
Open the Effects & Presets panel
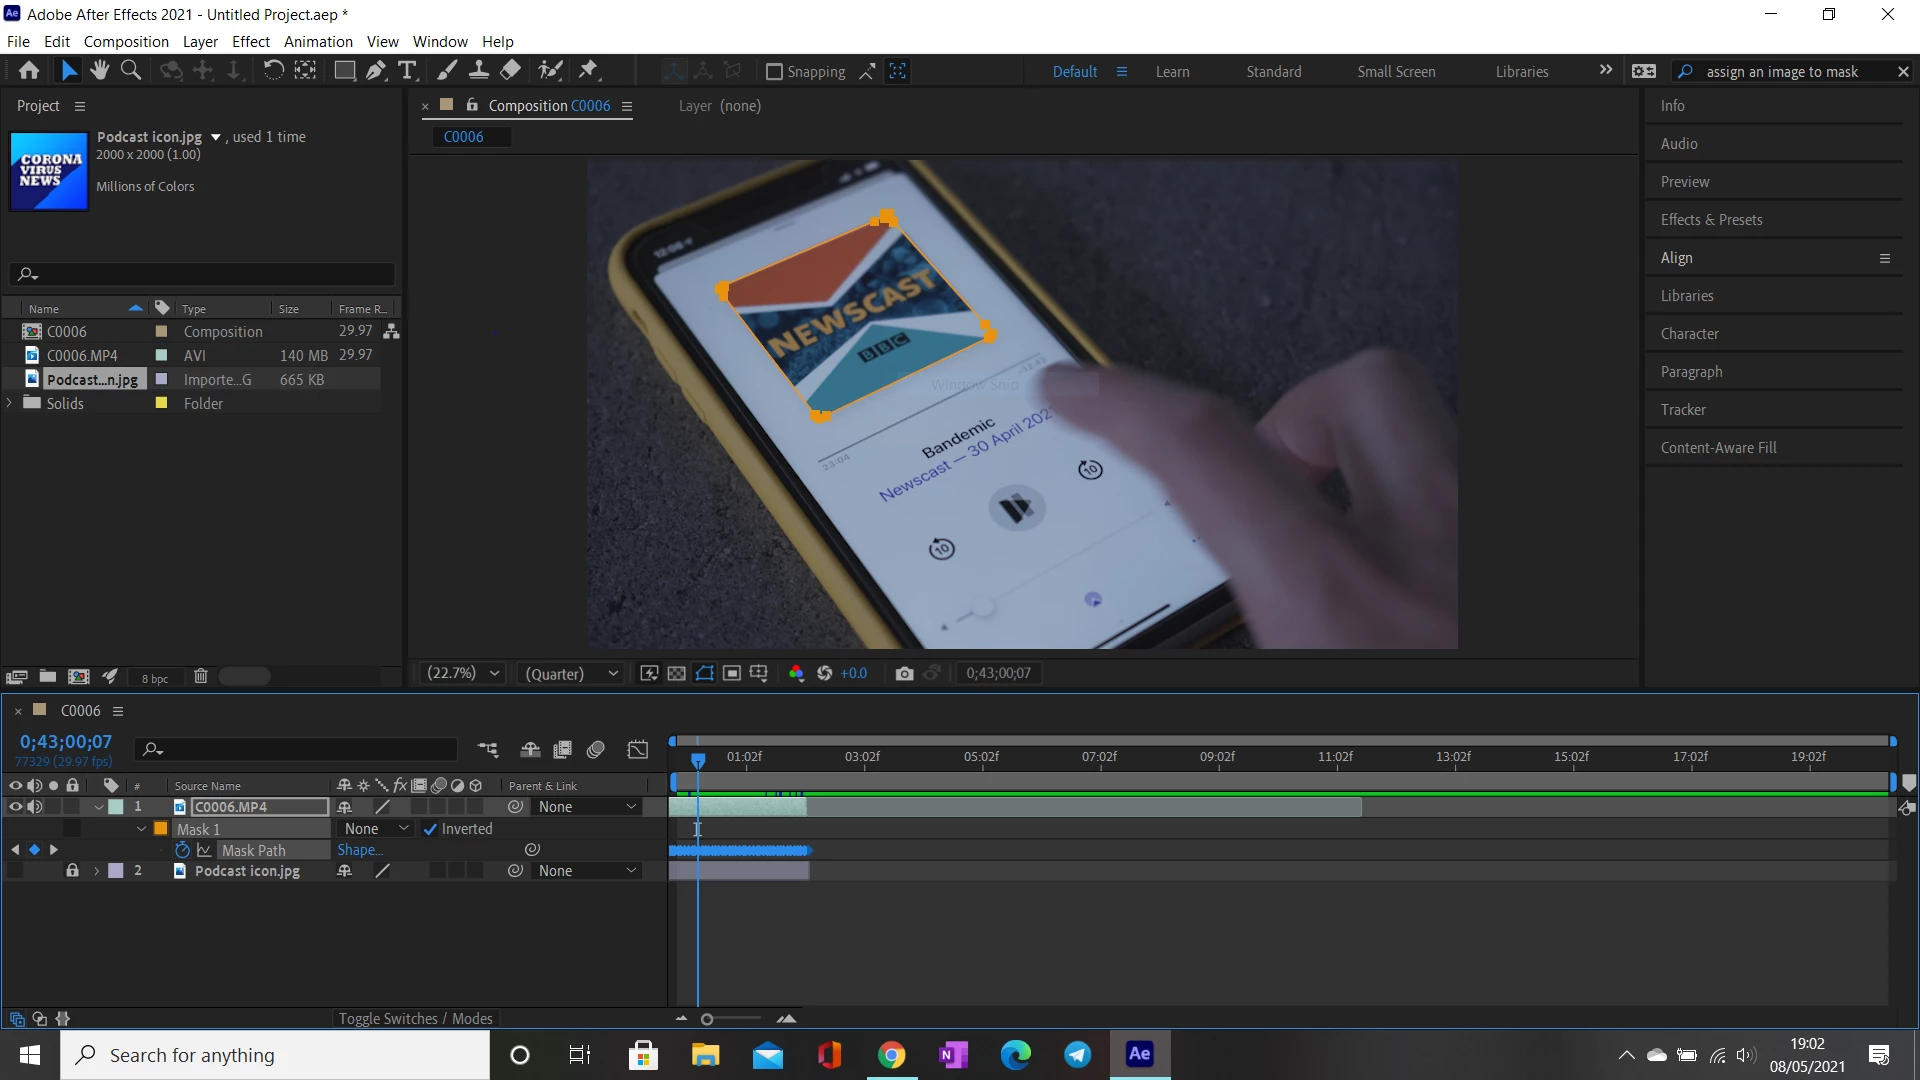click(1711, 220)
